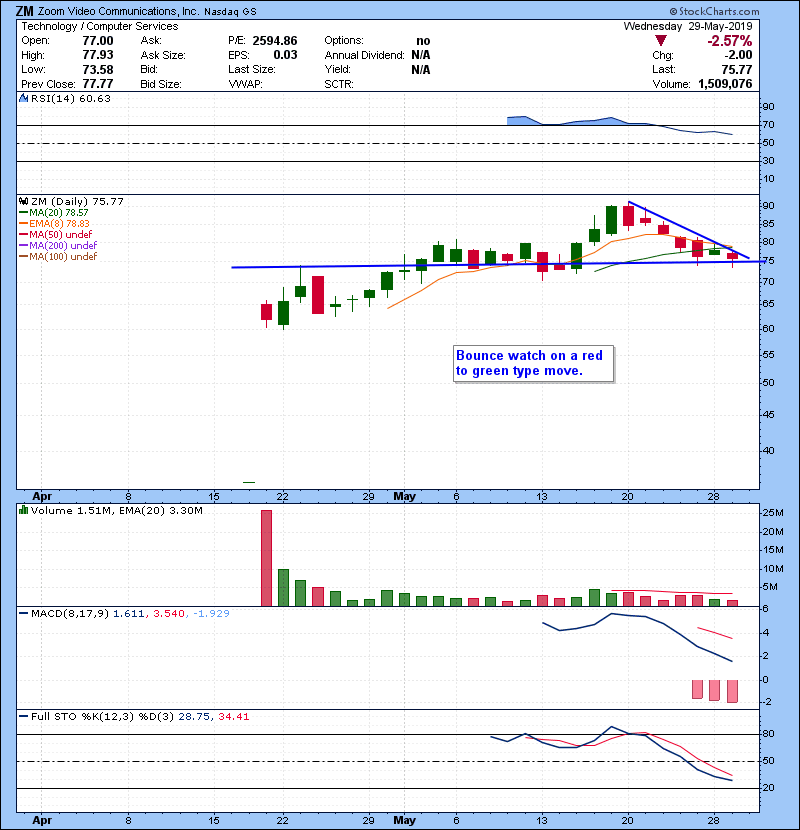This screenshot has width=800, height=830.
Task: Click the -2 label on MACD axis
Action: coord(767,702)
